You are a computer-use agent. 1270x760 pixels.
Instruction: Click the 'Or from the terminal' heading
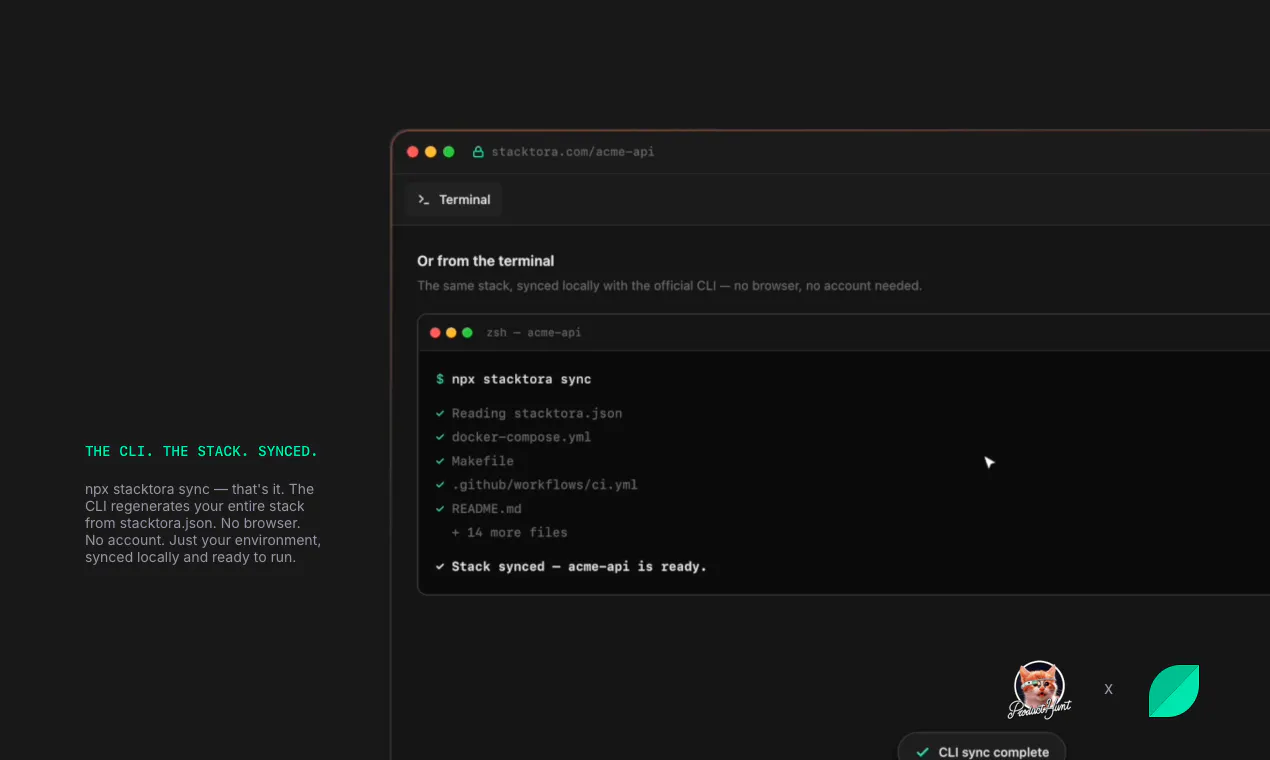(485, 261)
